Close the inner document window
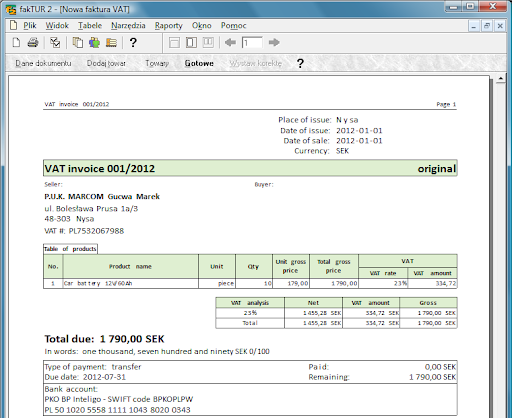 pyautogui.click(x=500, y=26)
